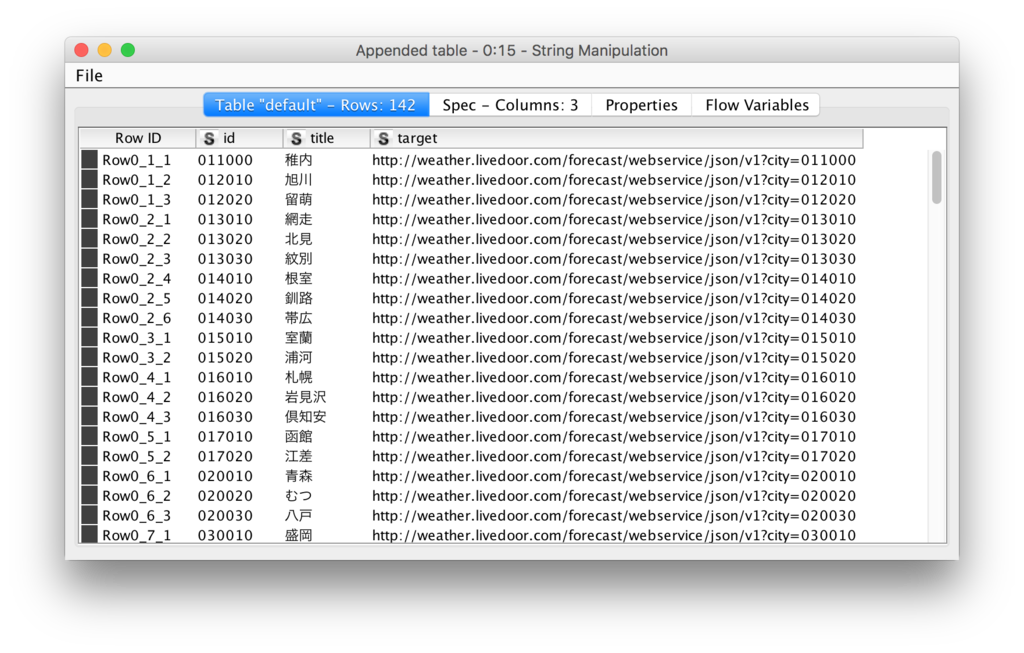The image size is (1024, 653).
Task: Click the color marker of Row0_5_1
Action: click(89, 436)
